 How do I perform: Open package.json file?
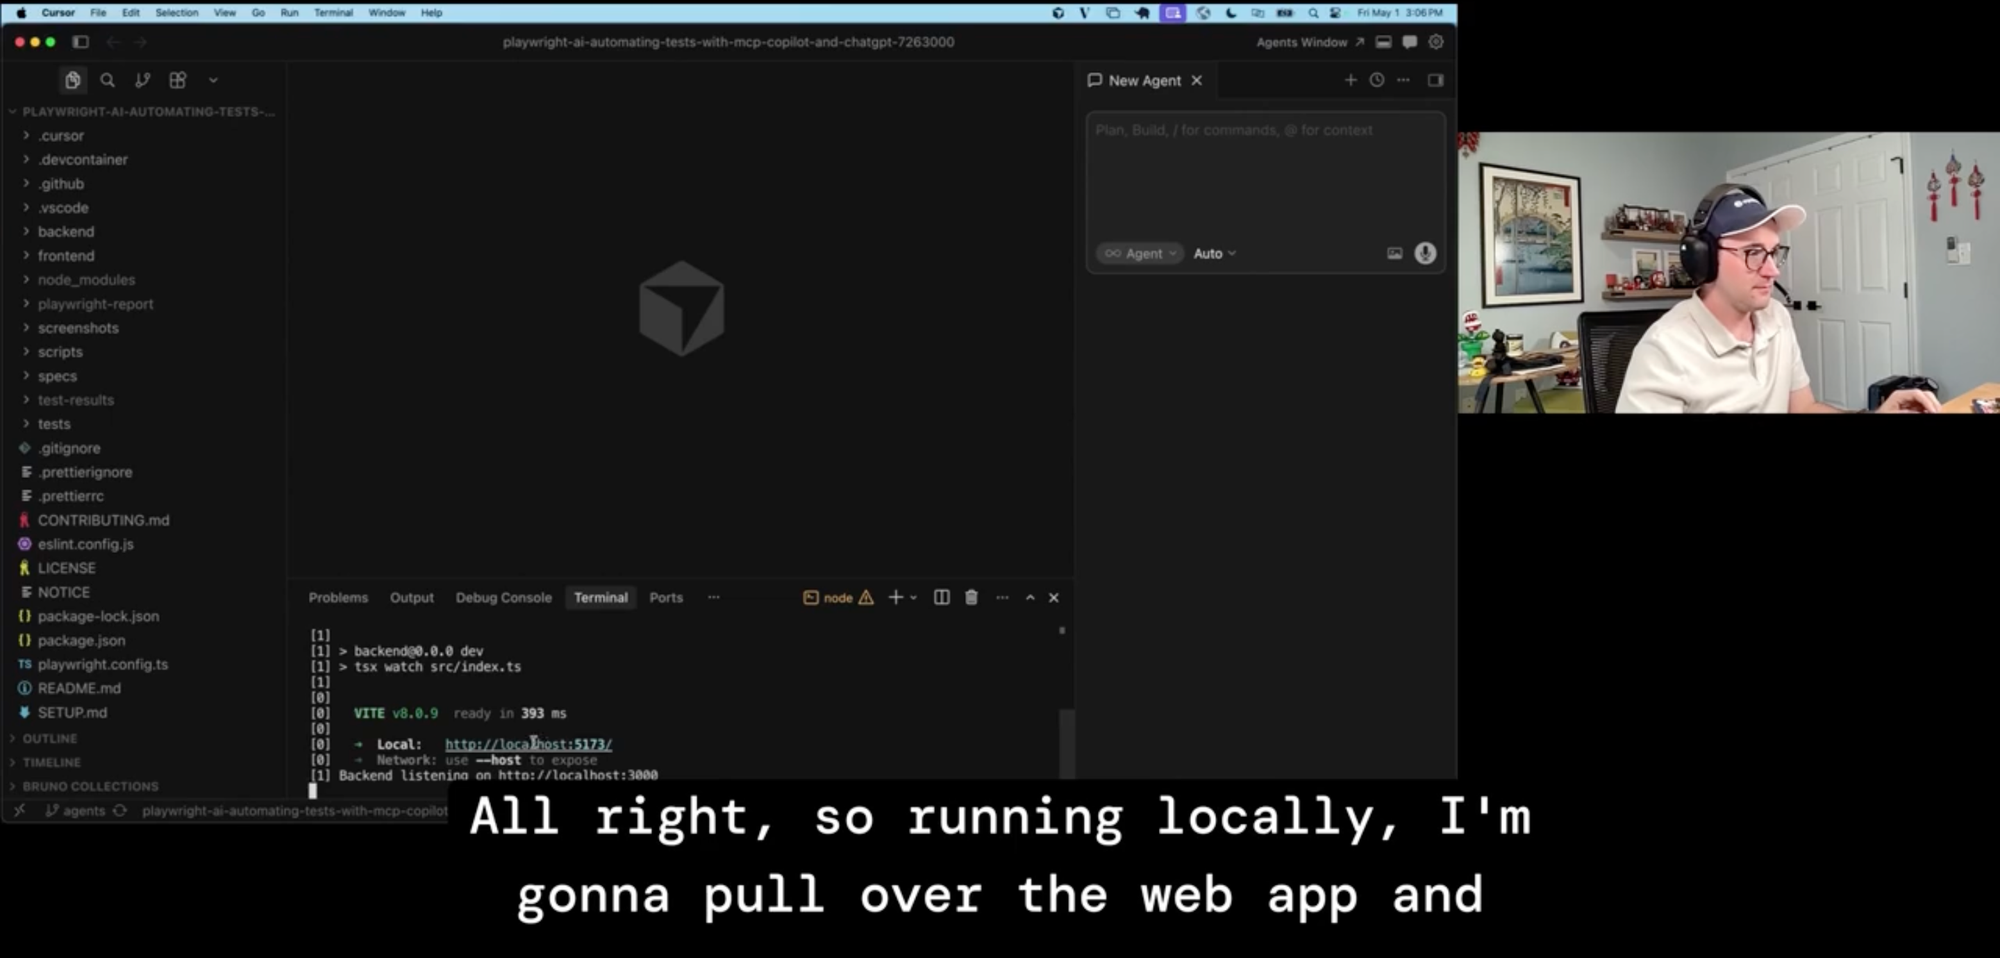coord(144,640)
